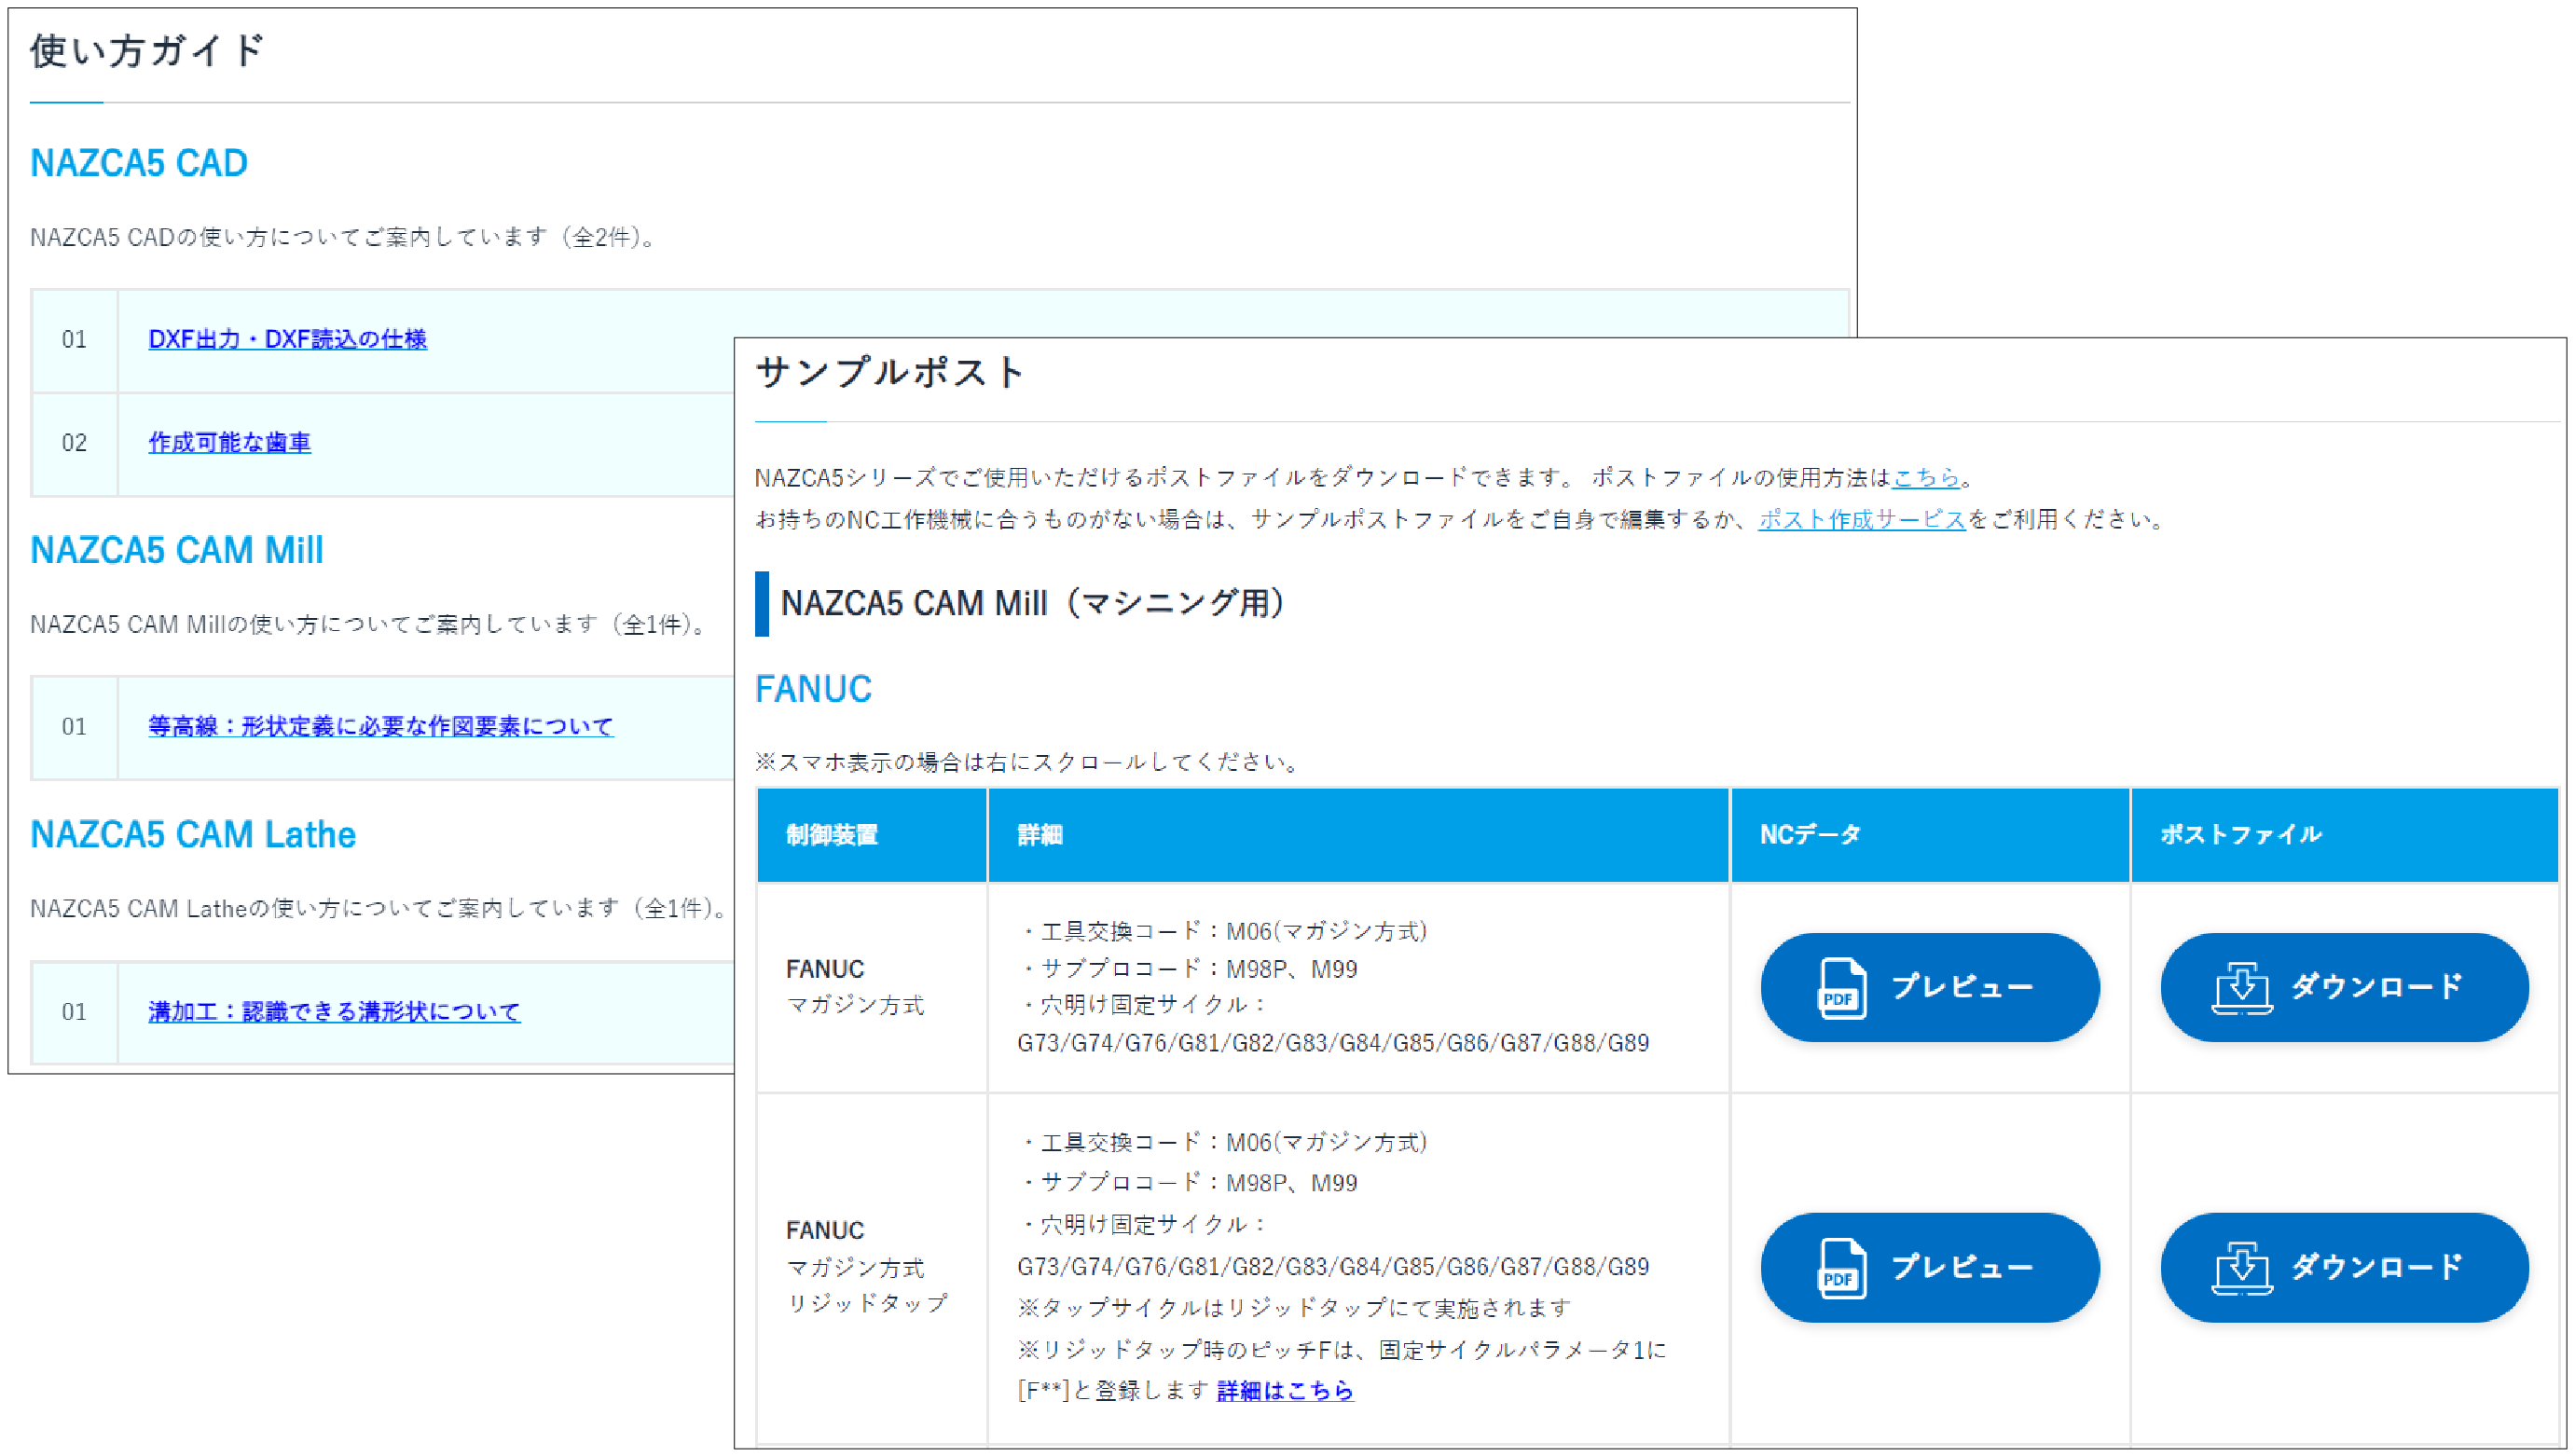Click the NAZCA5 CAM Mill section heading

coord(176,550)
